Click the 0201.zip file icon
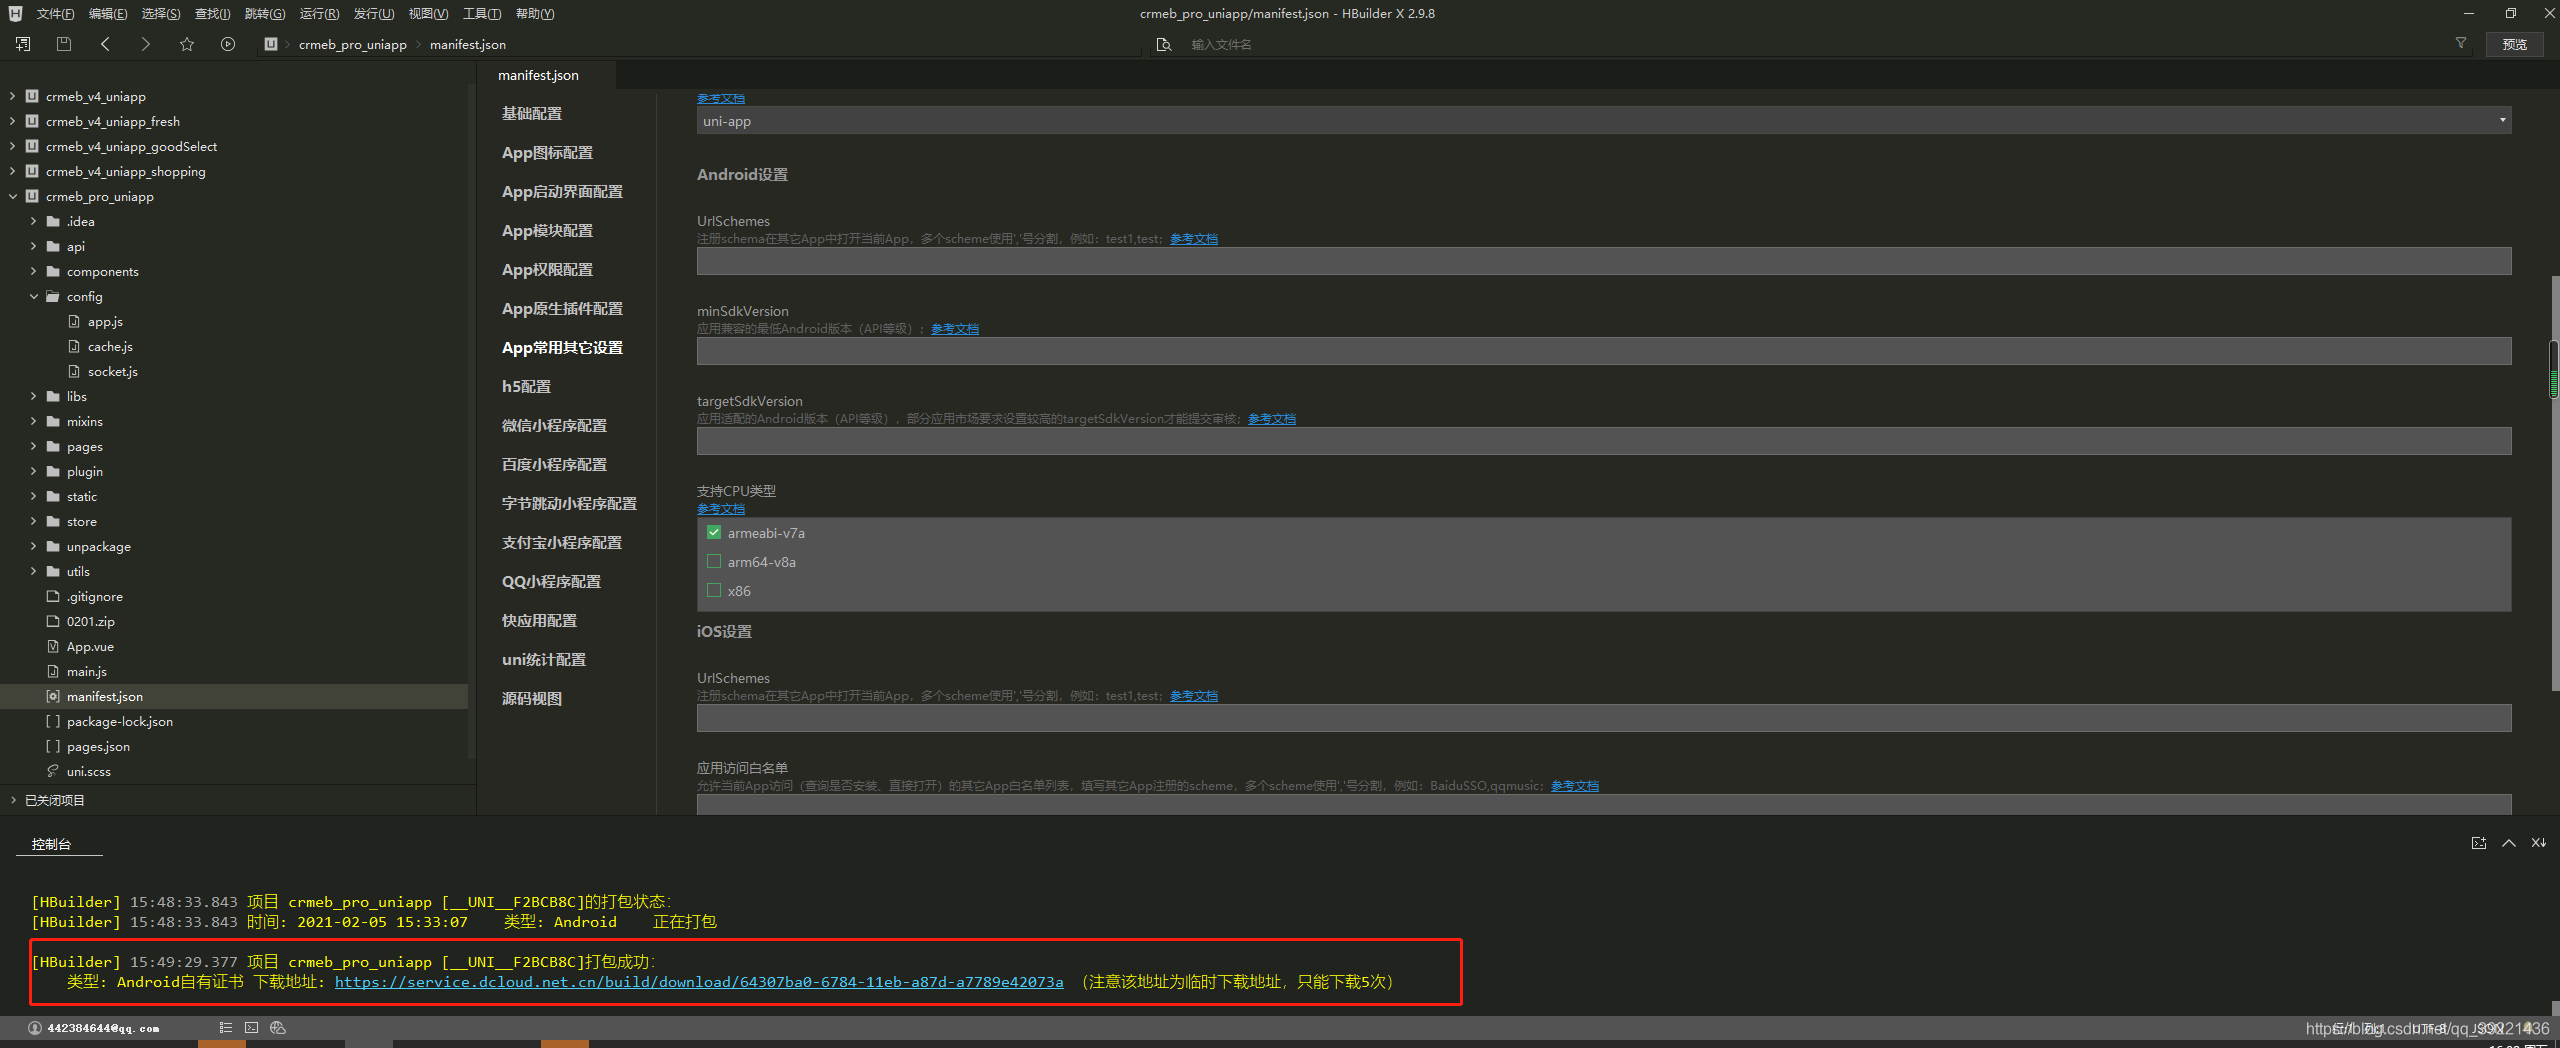This screenshot has width=2560, height=1048. tap(53, 621)
